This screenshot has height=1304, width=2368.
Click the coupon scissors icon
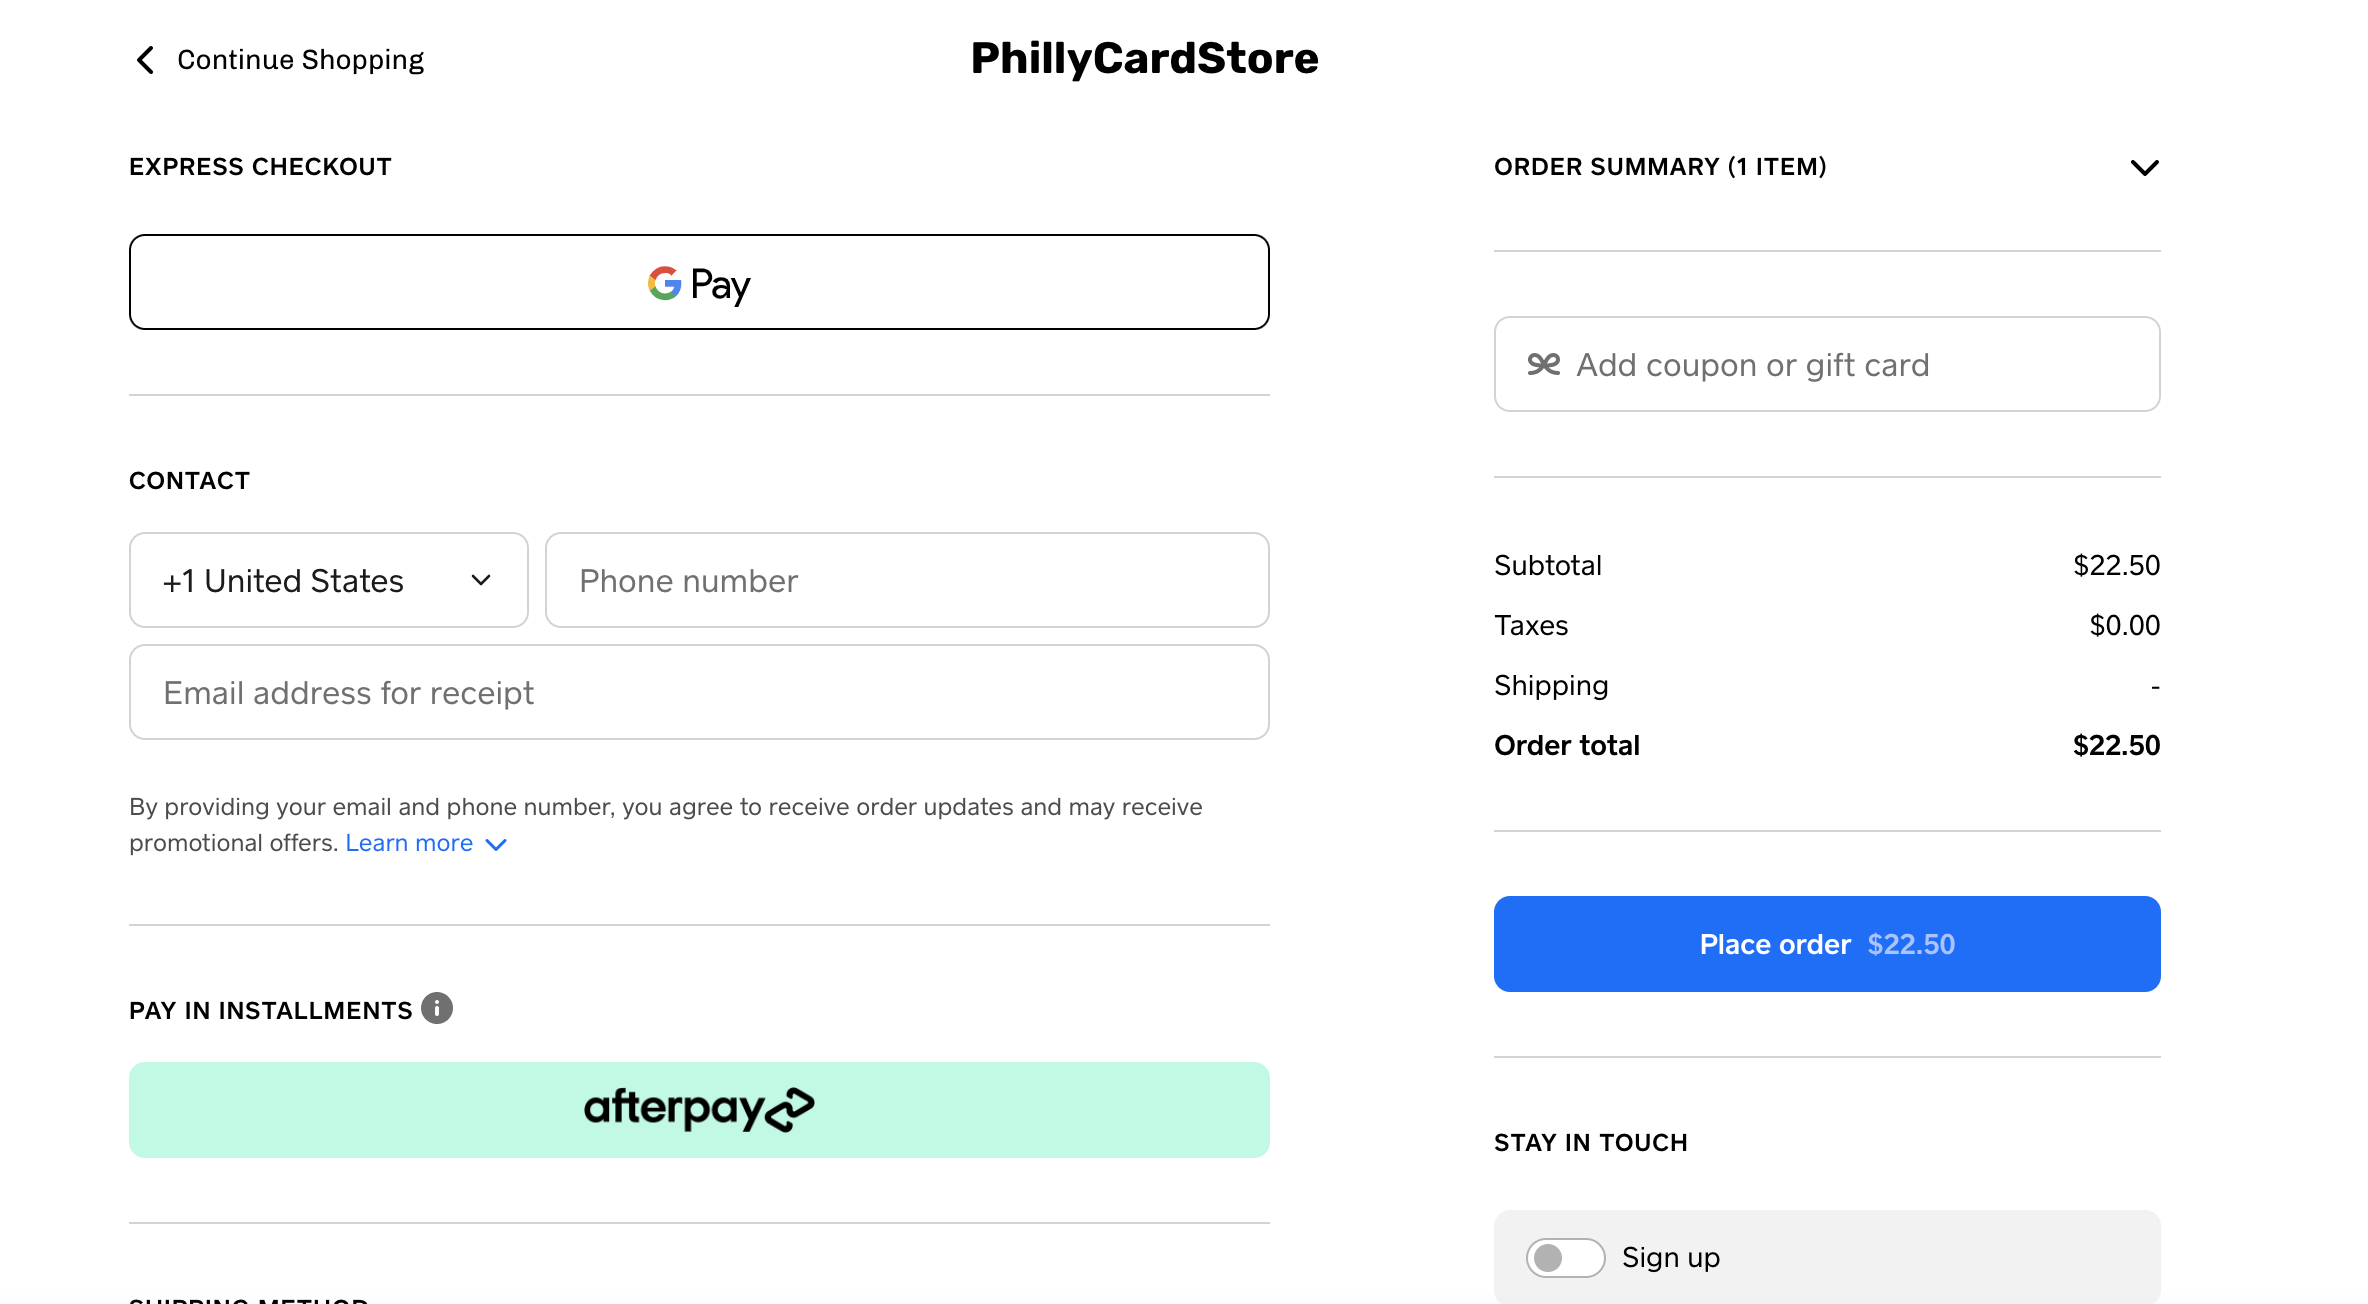click(1543, 365)
